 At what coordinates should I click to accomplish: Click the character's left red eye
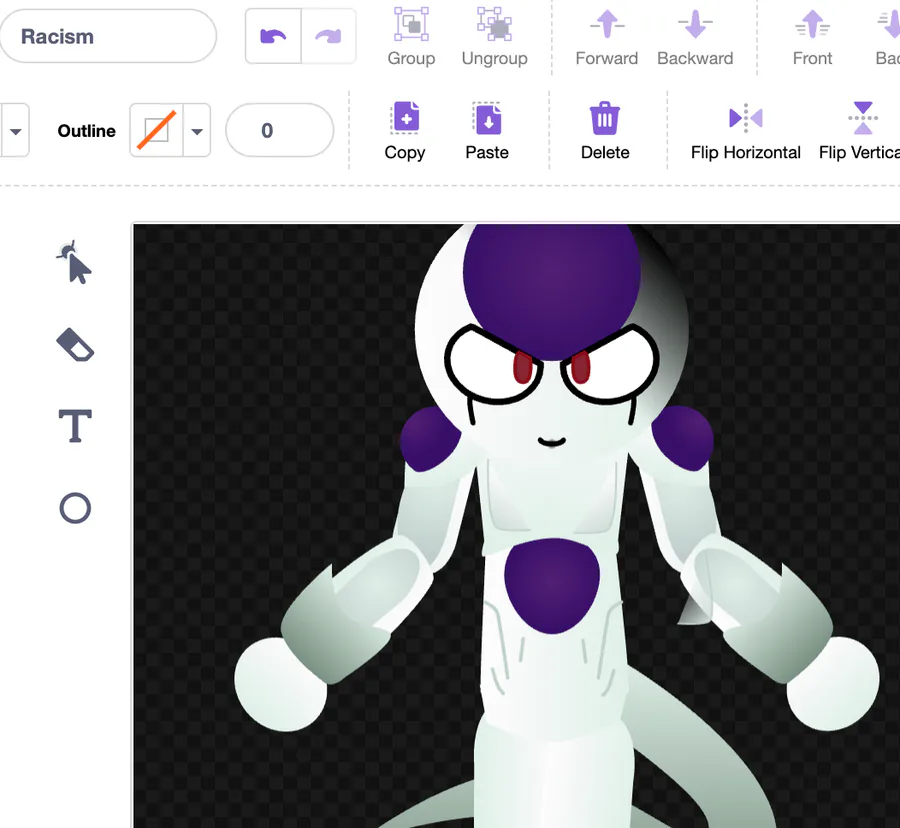pos(522,367)
